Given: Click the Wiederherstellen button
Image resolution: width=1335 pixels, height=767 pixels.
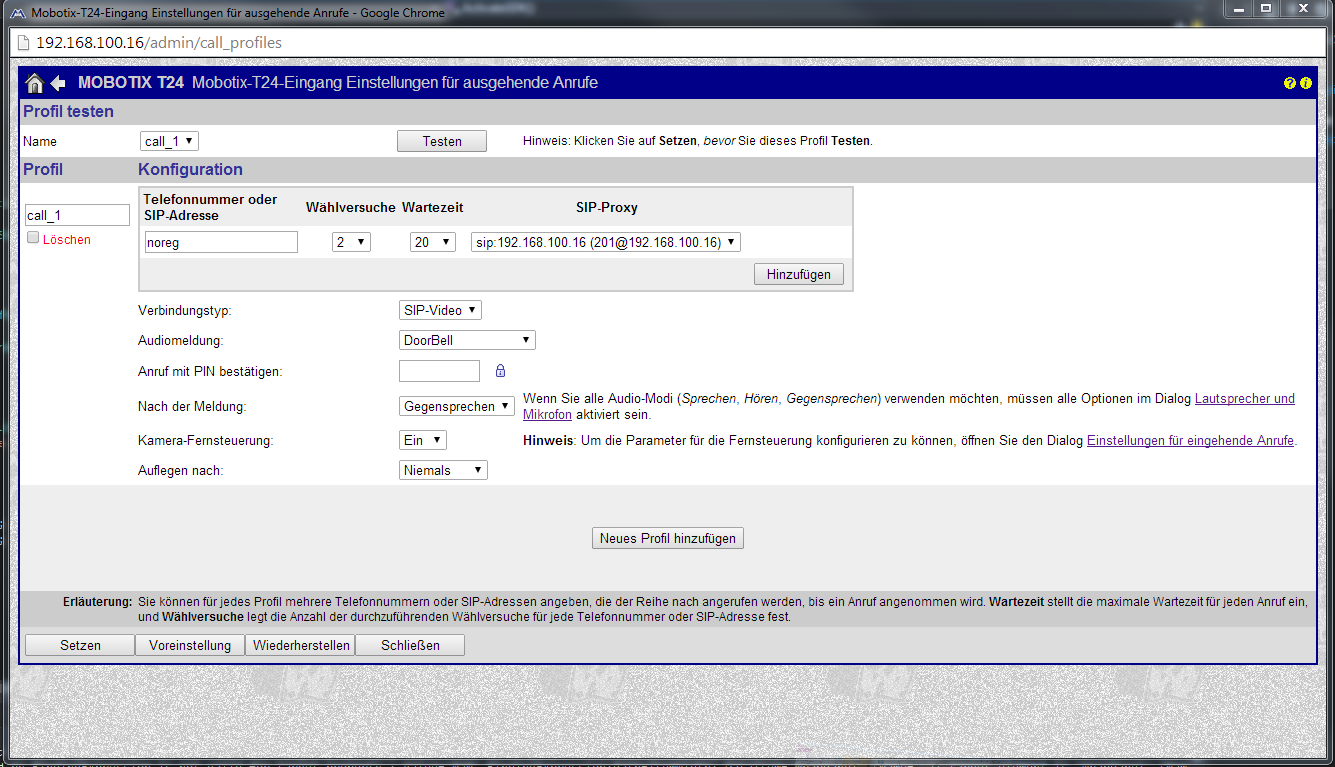Looking at the screenshot, I should [x=301, y=645].
